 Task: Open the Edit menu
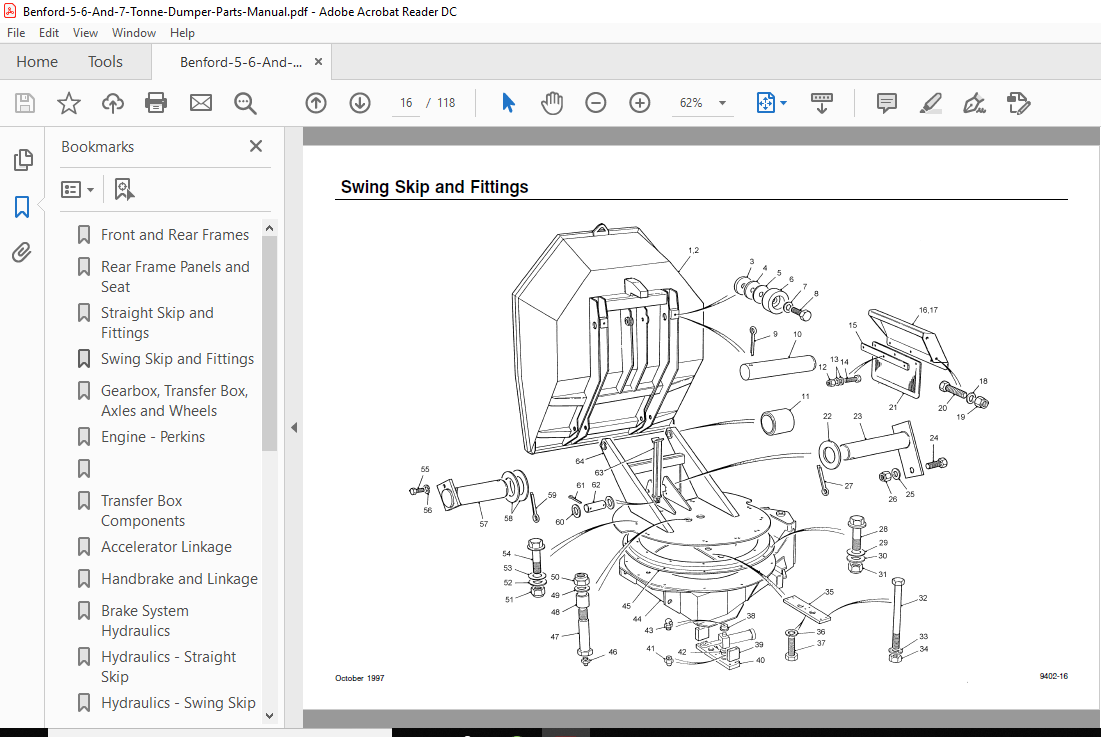[x=48, y=33]
